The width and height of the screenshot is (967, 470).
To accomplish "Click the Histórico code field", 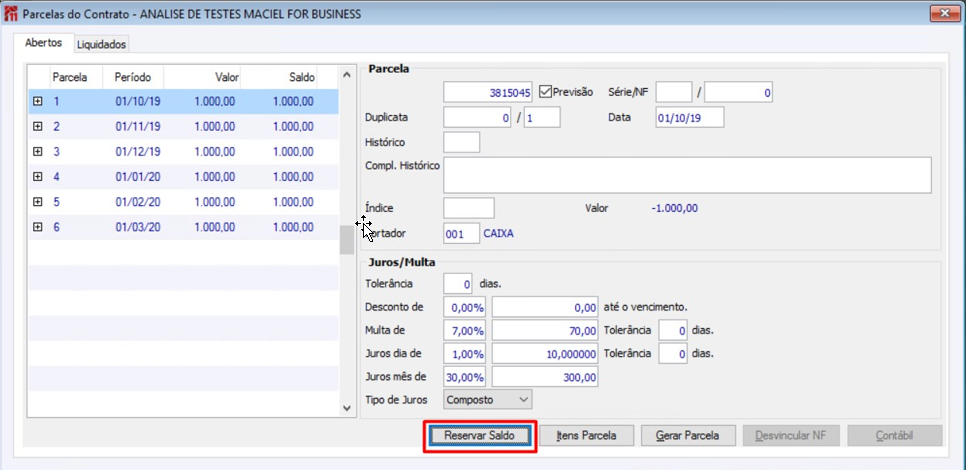I will pos(462,142).
